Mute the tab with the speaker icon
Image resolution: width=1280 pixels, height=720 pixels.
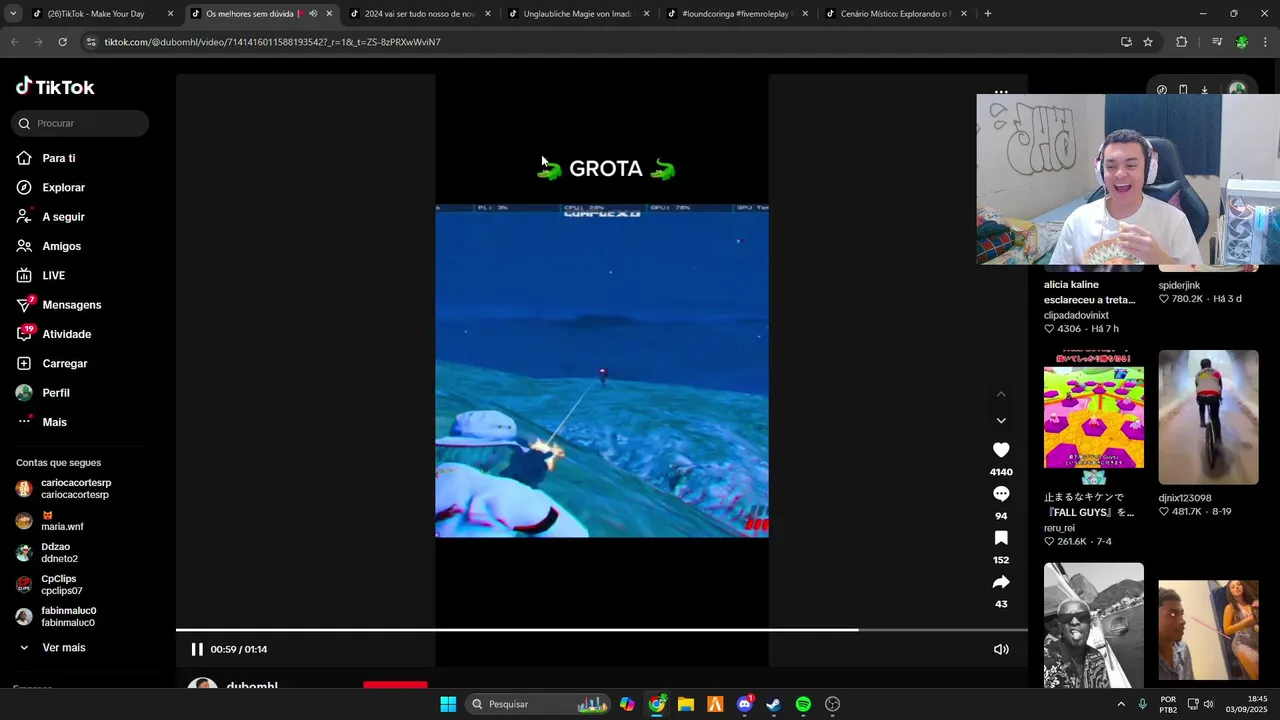tap(313, 14)
